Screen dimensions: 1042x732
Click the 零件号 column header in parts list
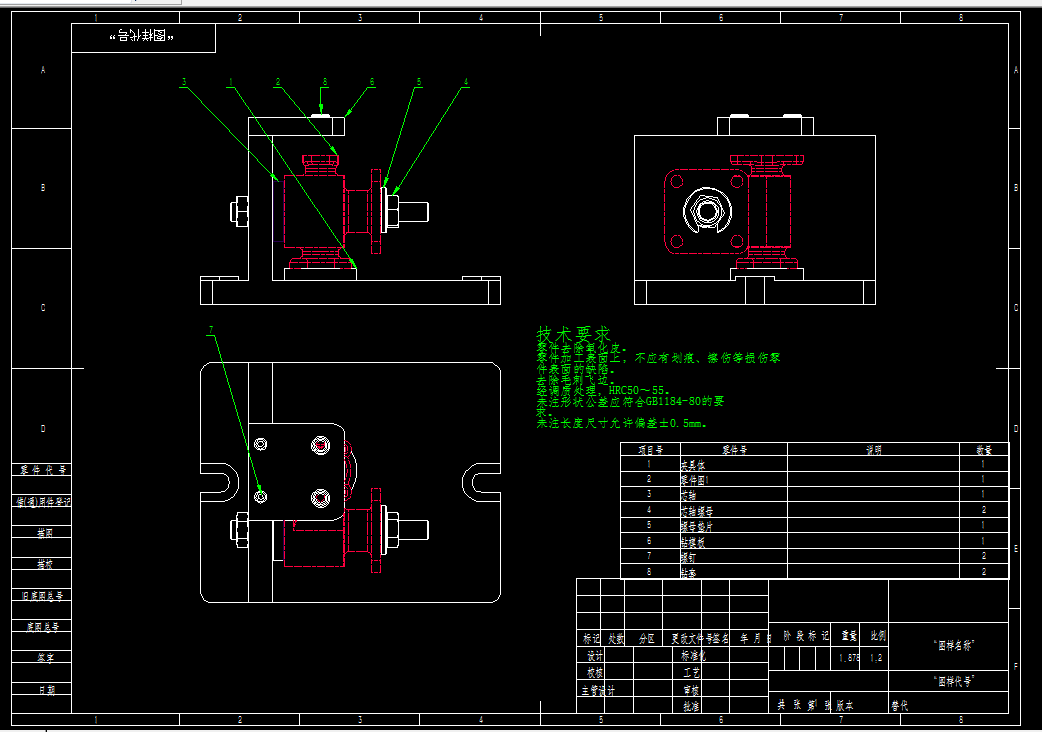coord(734,450)
